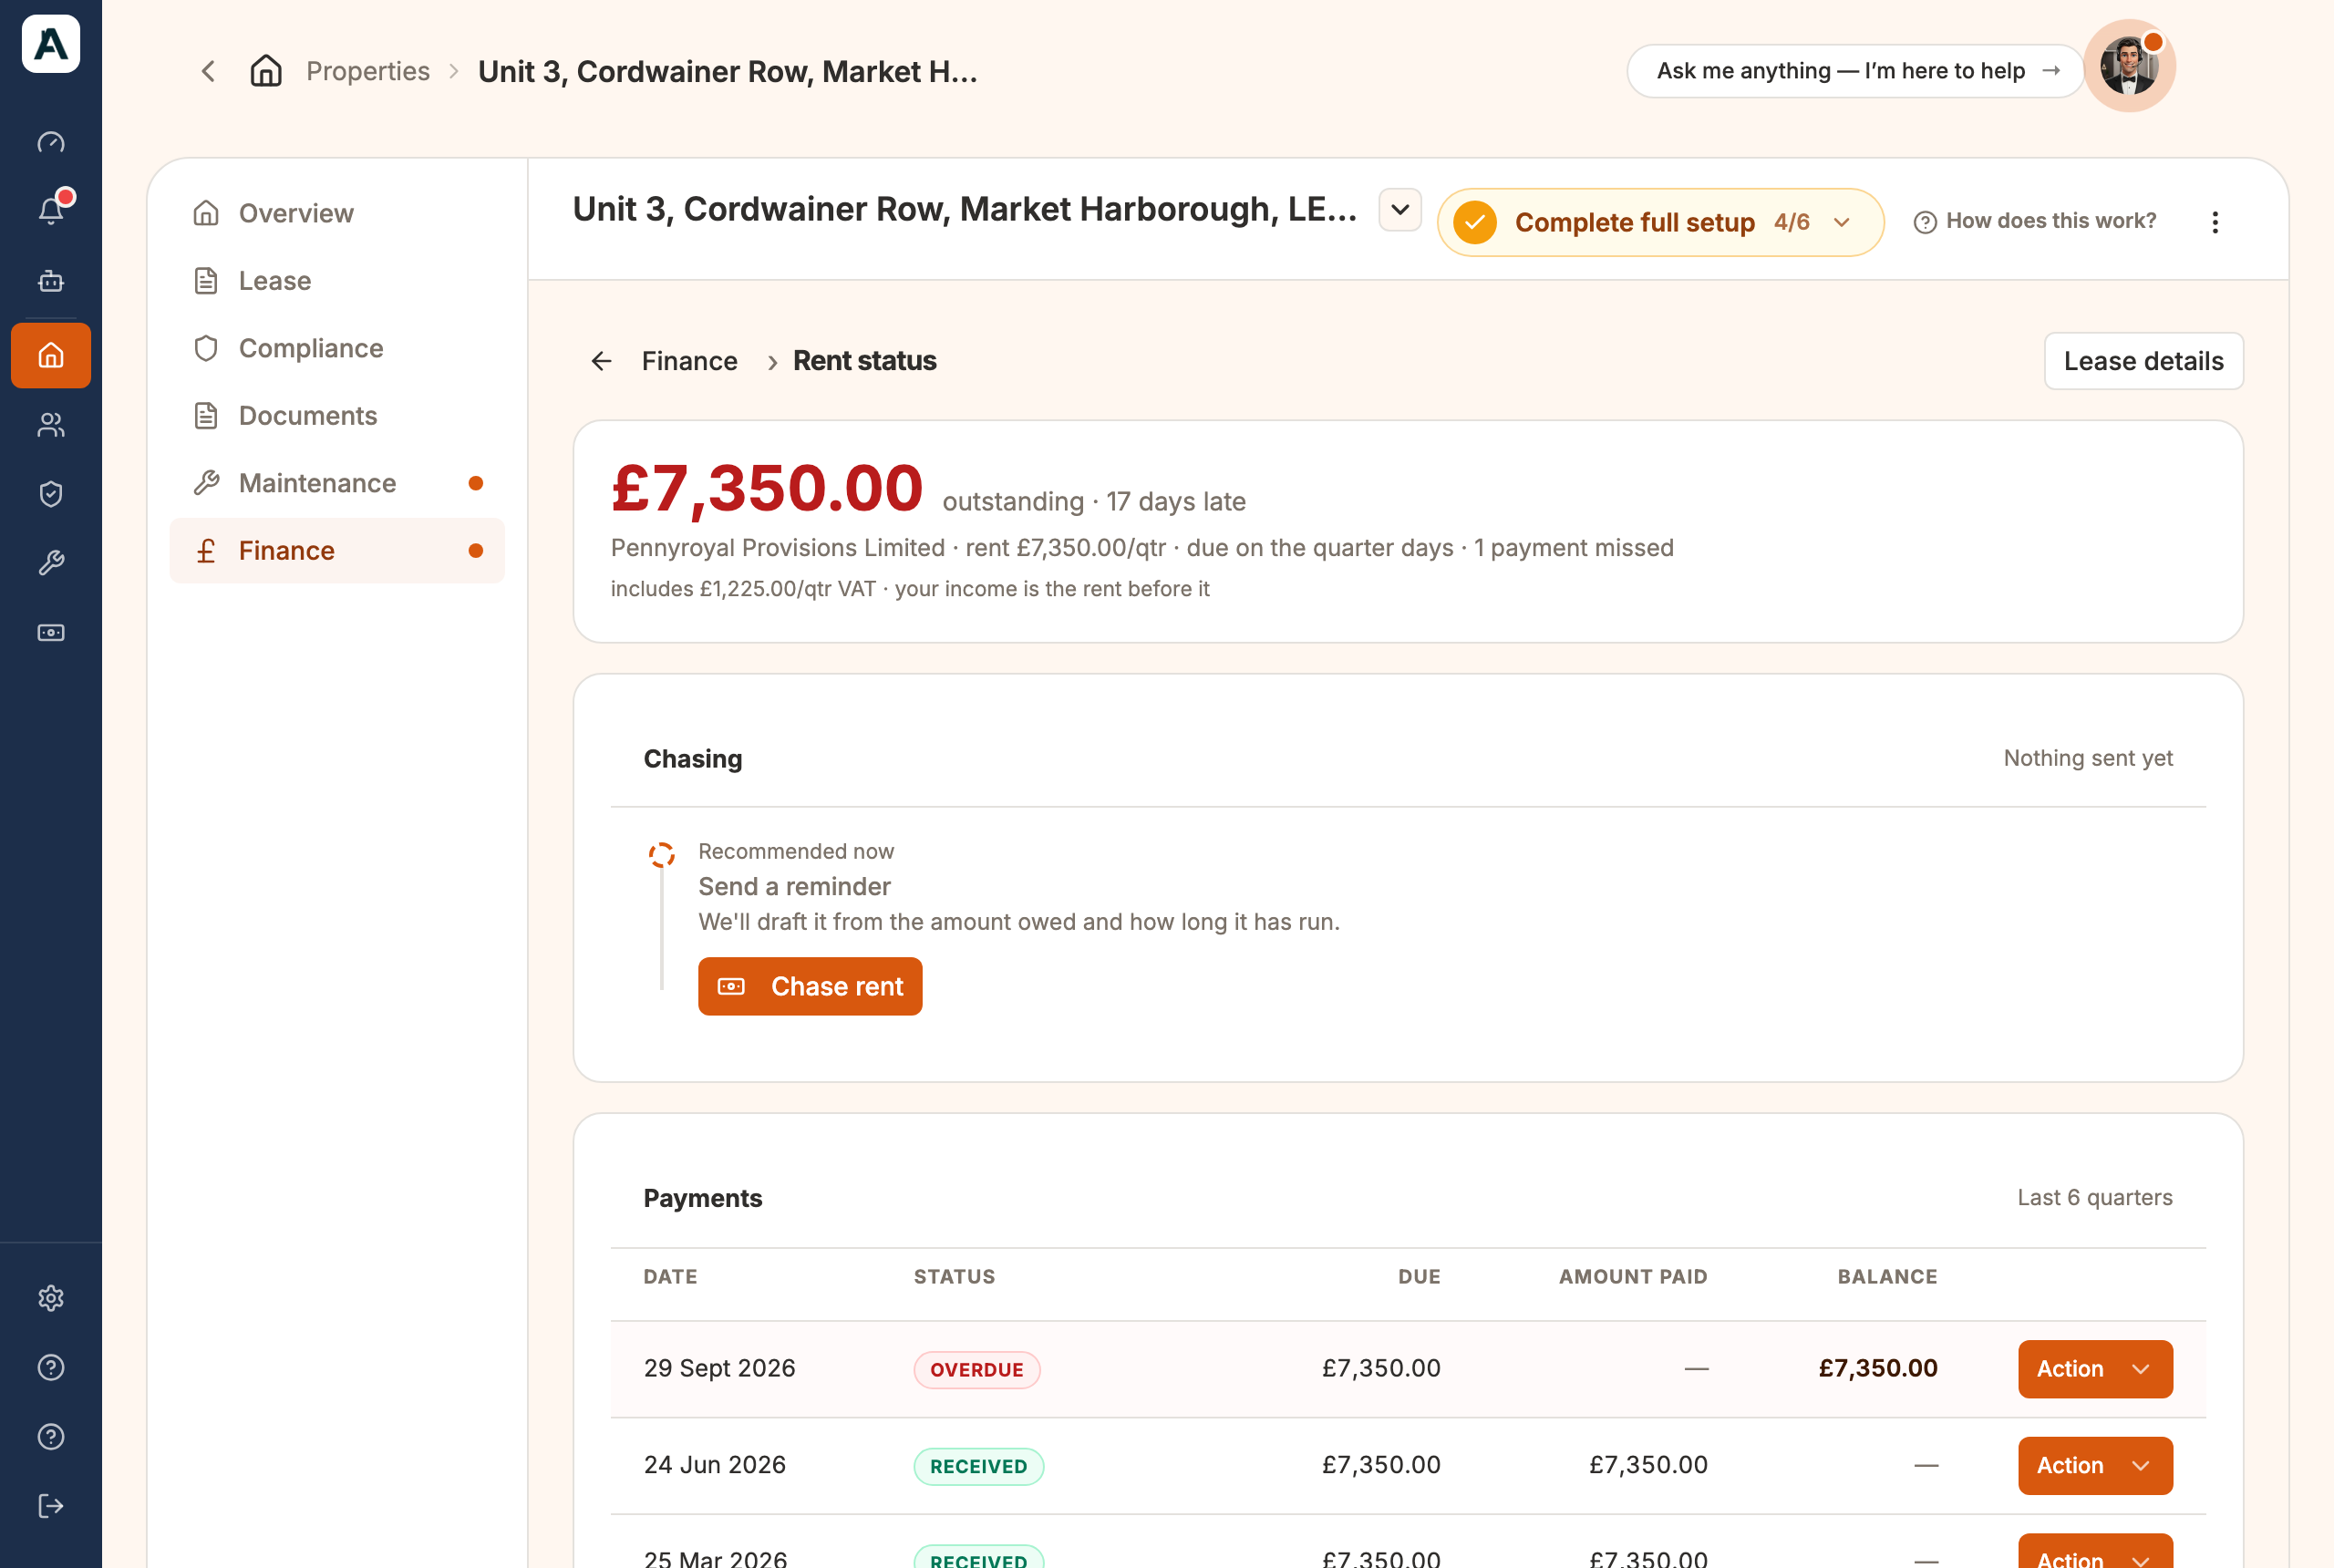Click the Last 6 quarters label
Viewport: 2334px width, 1568px height.
point(2094,1197)
